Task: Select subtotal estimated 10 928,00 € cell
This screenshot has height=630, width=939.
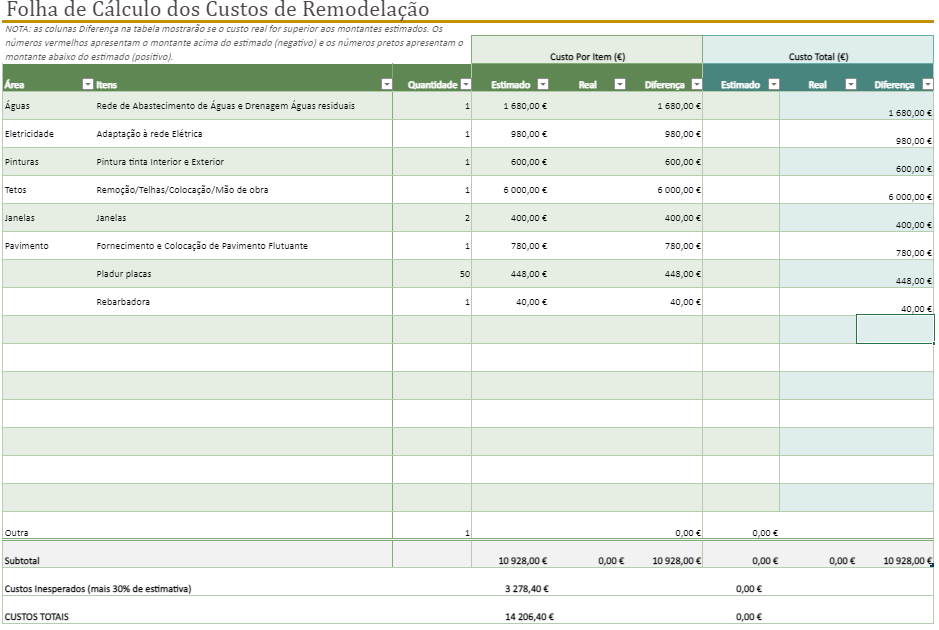Action: coord(510,555)
